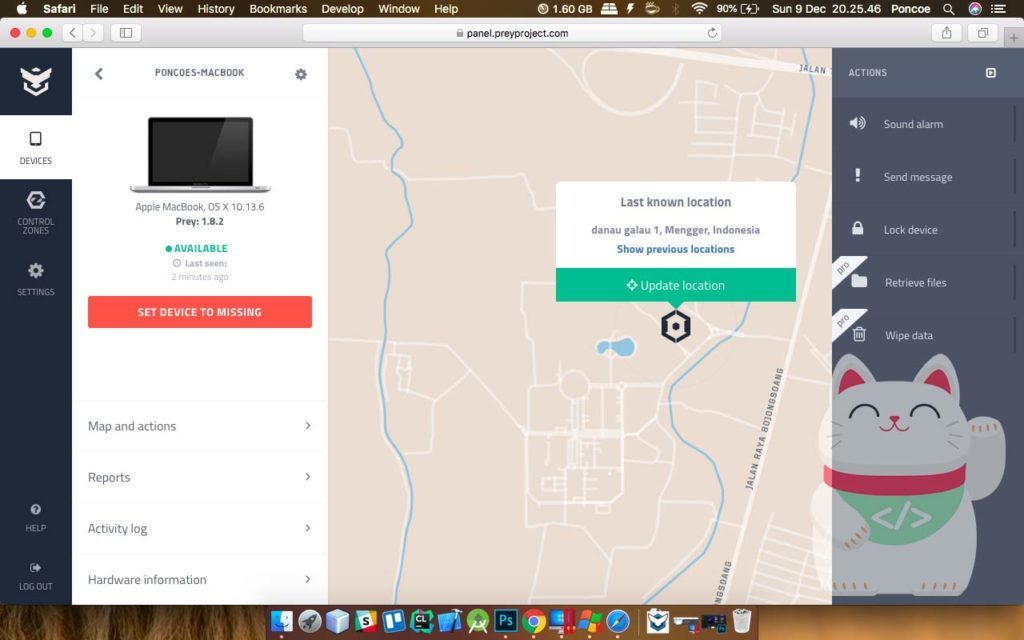Launch Google Chrome from the Dock
The height and width of the screenshot is (640, 1024).
(534, 620)
